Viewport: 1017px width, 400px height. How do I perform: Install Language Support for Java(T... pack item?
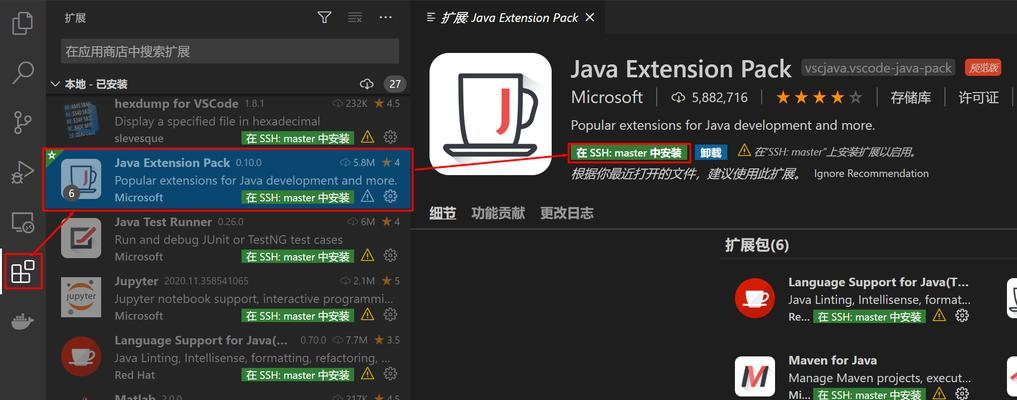coord(870,317)
